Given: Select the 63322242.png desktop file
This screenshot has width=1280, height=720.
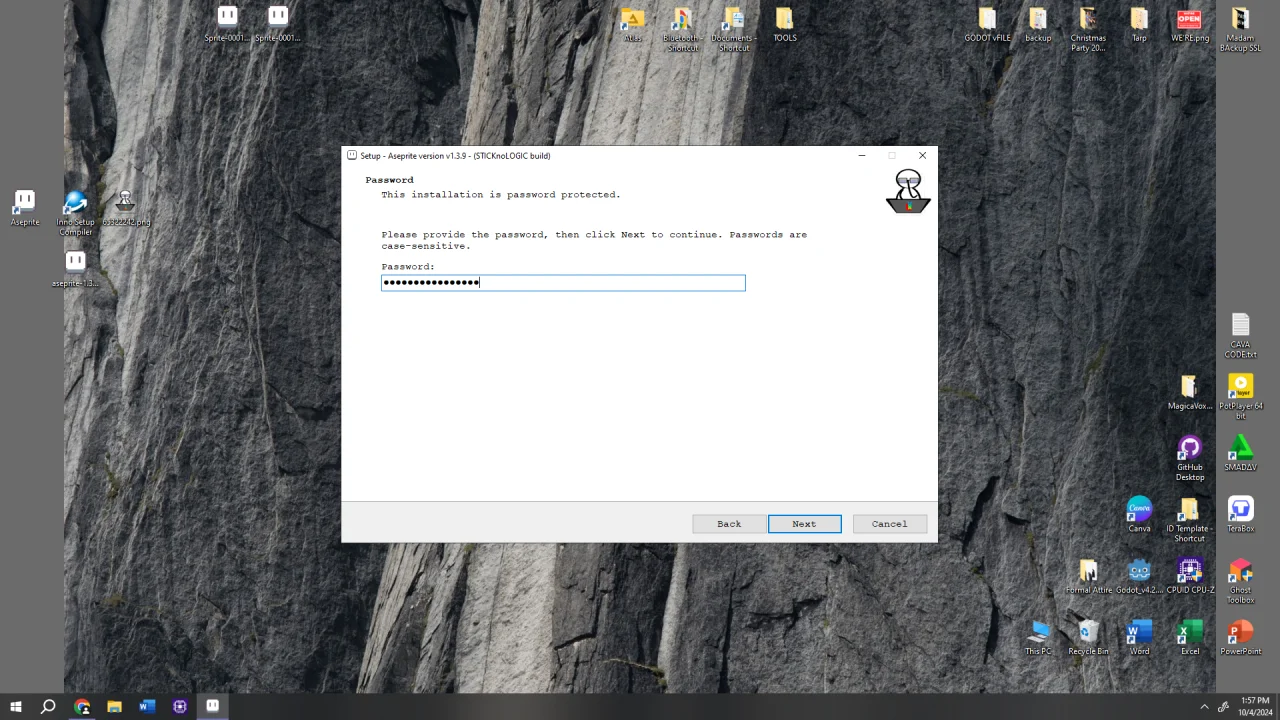Looking at the screenshot, I should tap(126, 208).
